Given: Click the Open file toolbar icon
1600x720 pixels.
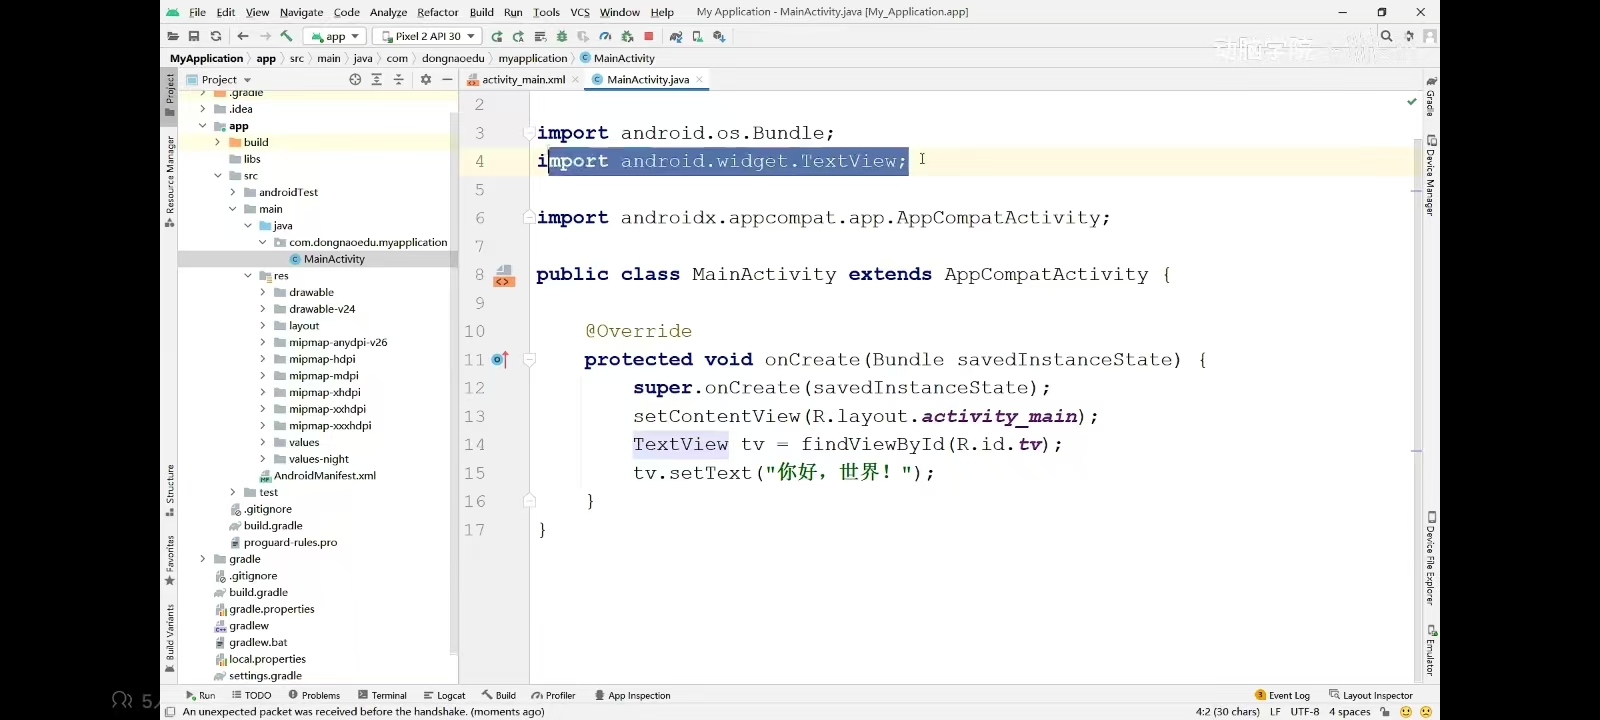Looking at the screenshot, I should pos(173,36).
